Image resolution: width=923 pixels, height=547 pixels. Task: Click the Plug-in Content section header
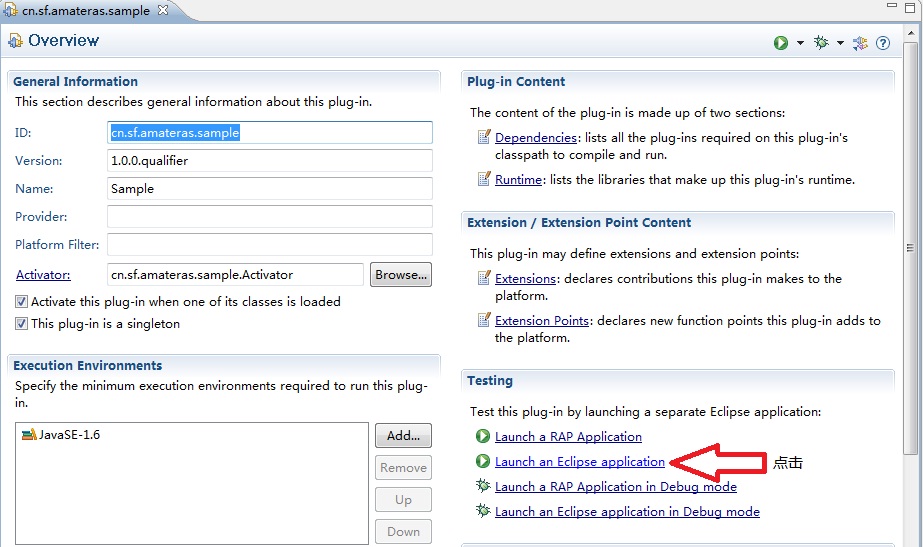[x=516, y=81]
